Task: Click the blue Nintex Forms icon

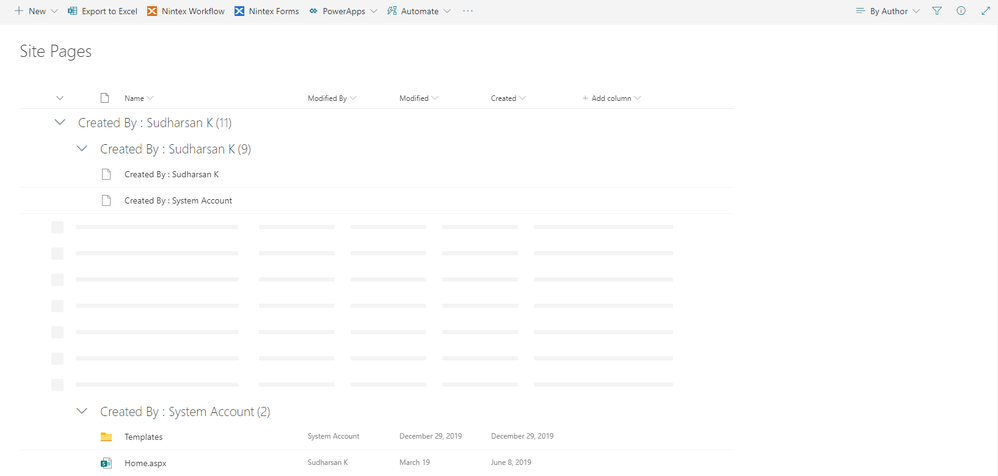Action: (239, 11)
